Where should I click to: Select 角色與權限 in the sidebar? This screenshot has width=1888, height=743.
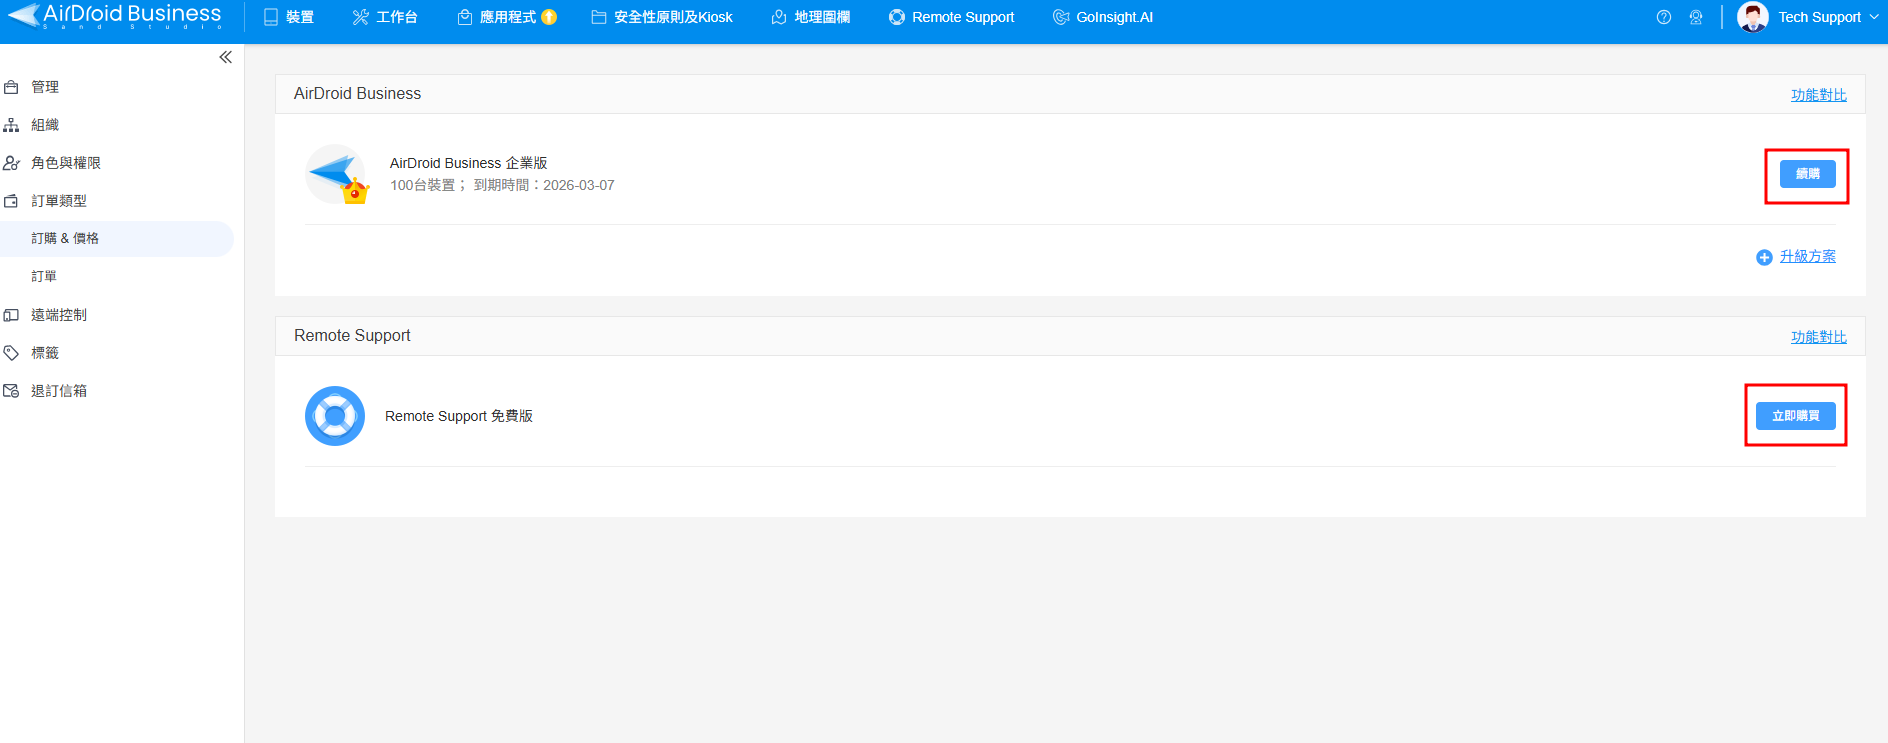tap(66, 163)
